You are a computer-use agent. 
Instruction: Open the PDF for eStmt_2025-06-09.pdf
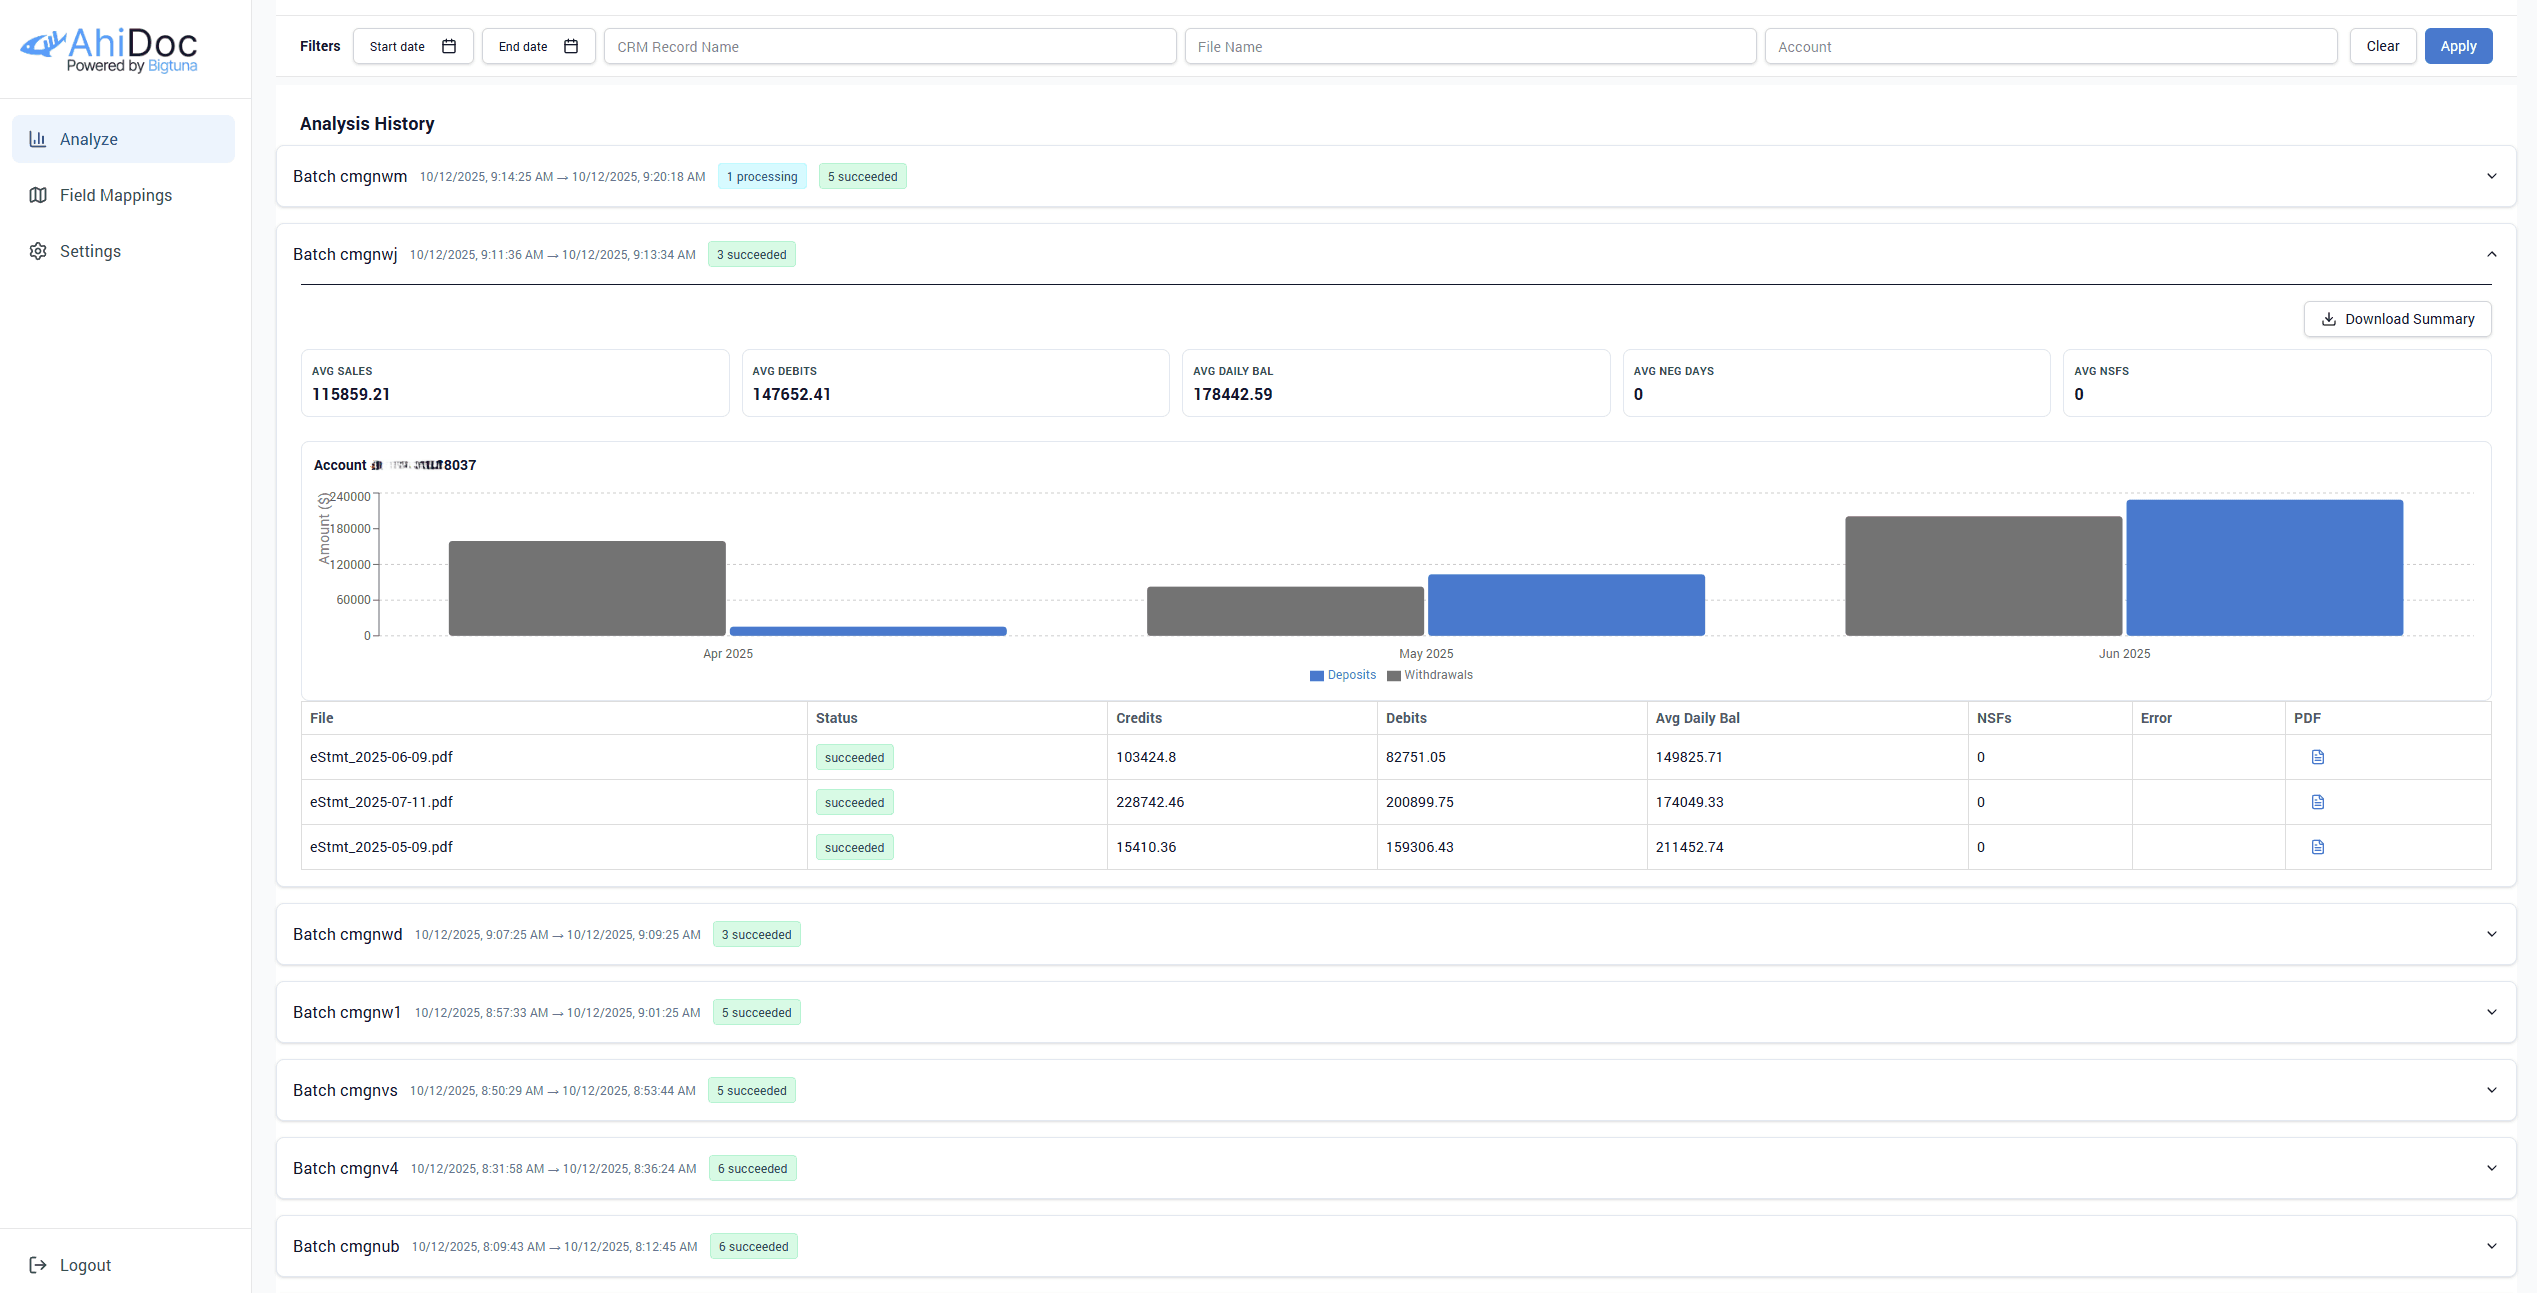click(x=2318, y=756)
